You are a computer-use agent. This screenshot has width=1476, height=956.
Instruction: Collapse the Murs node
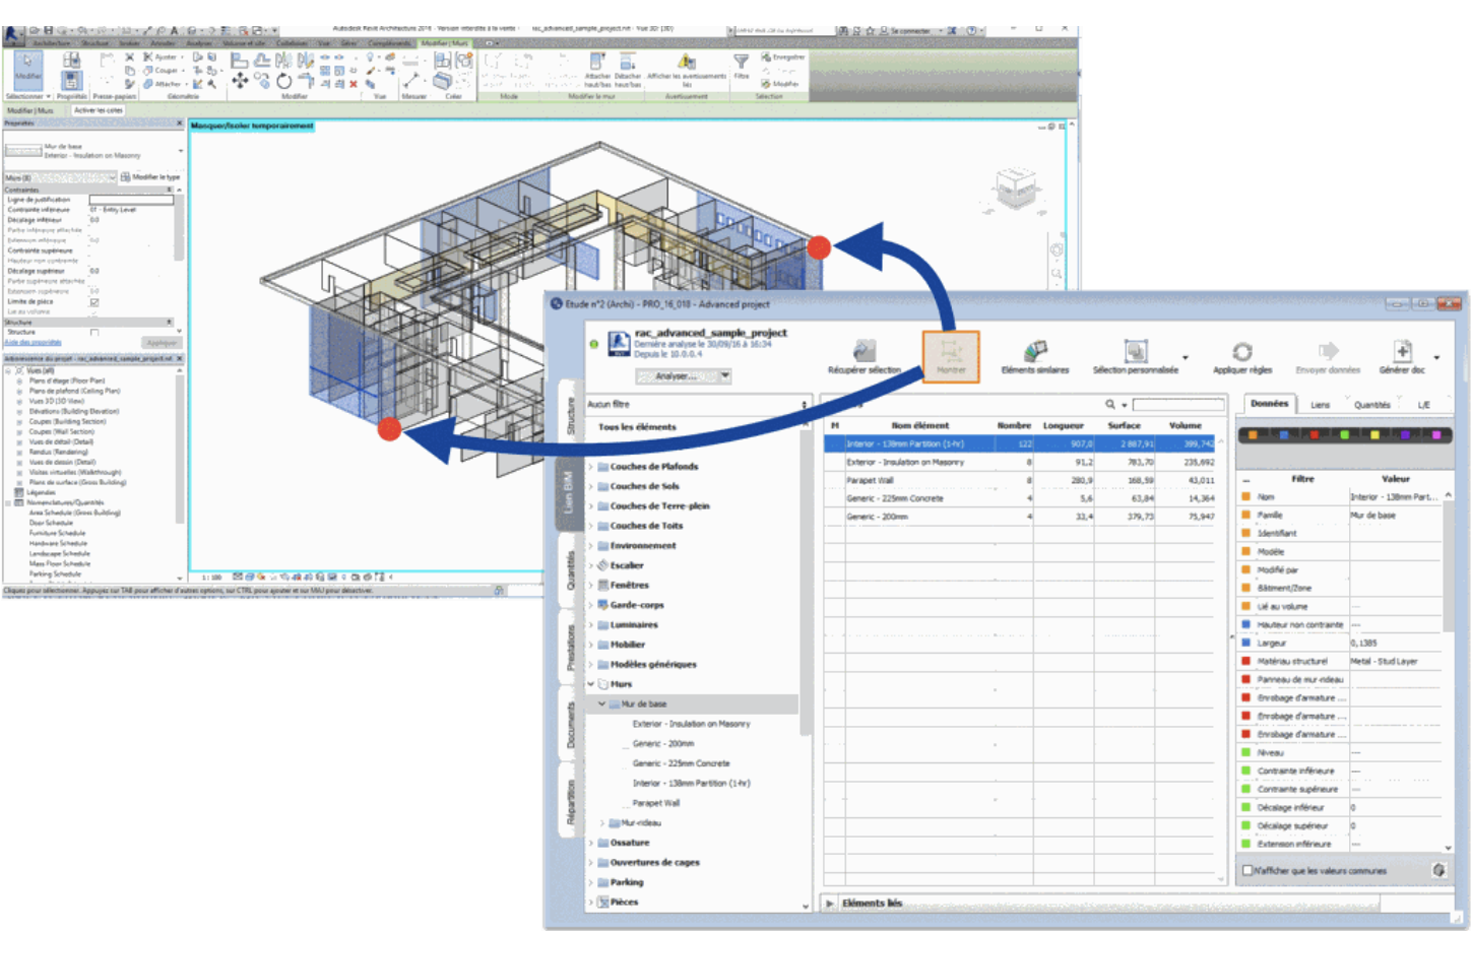[x=591, y=684]
